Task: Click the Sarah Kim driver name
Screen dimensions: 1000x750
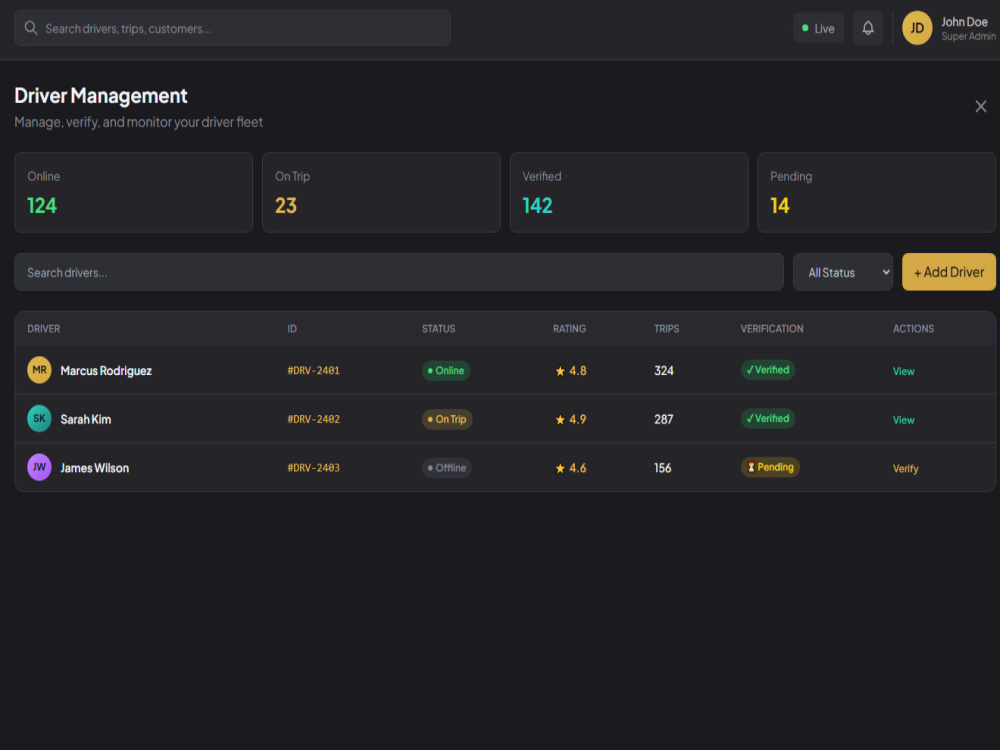Action: [85, 419]
